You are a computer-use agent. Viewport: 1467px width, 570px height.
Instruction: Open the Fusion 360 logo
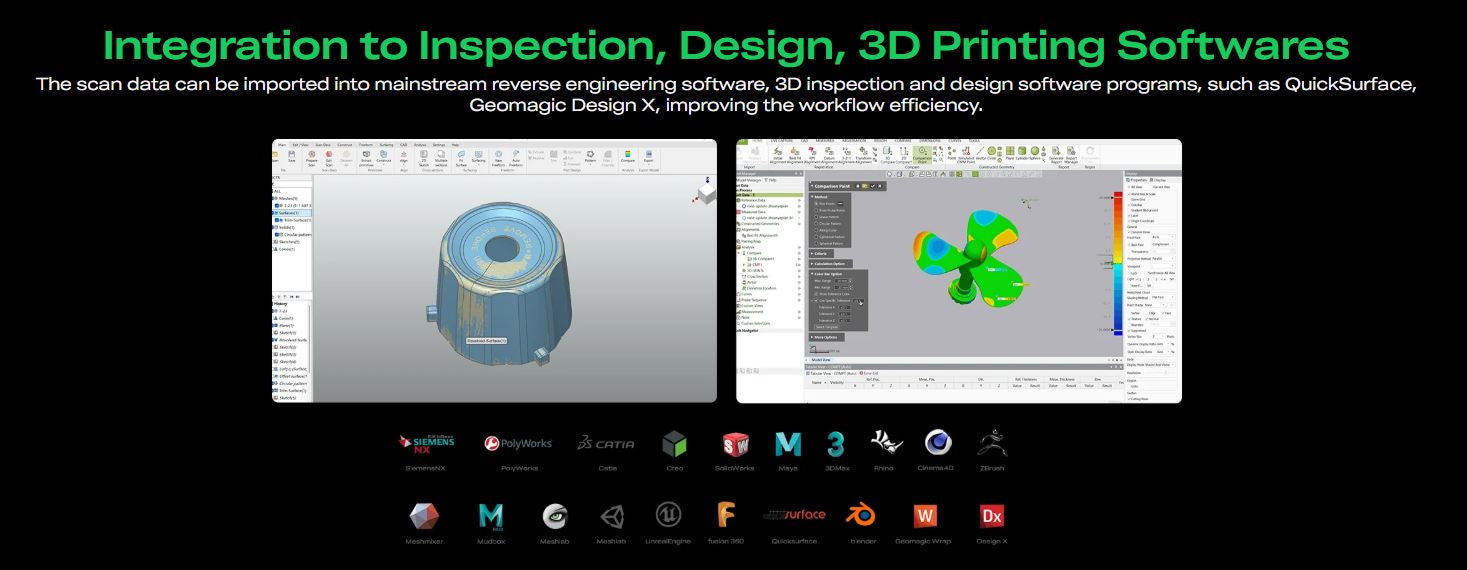(x=727, y=515)
